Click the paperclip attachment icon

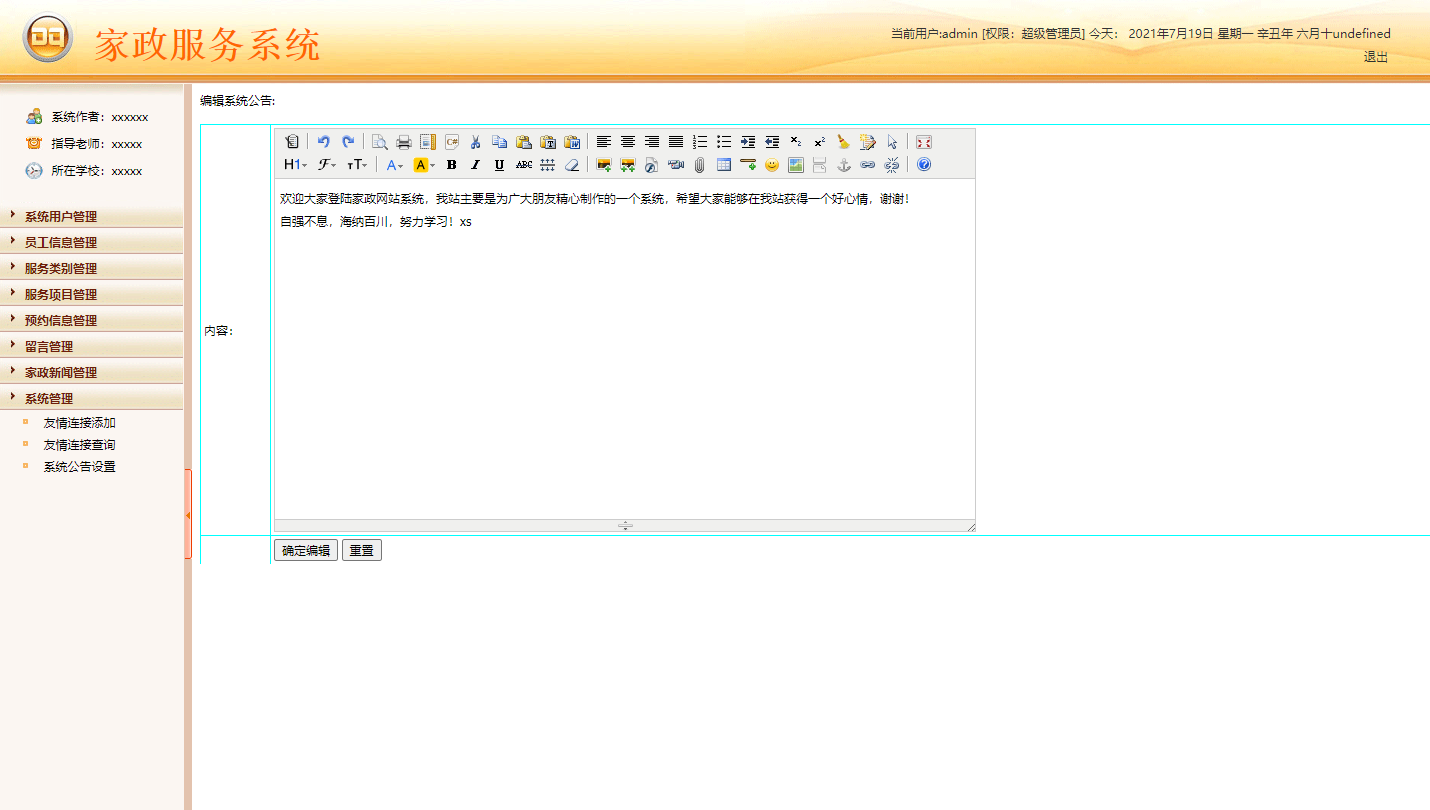coord(700,165)
